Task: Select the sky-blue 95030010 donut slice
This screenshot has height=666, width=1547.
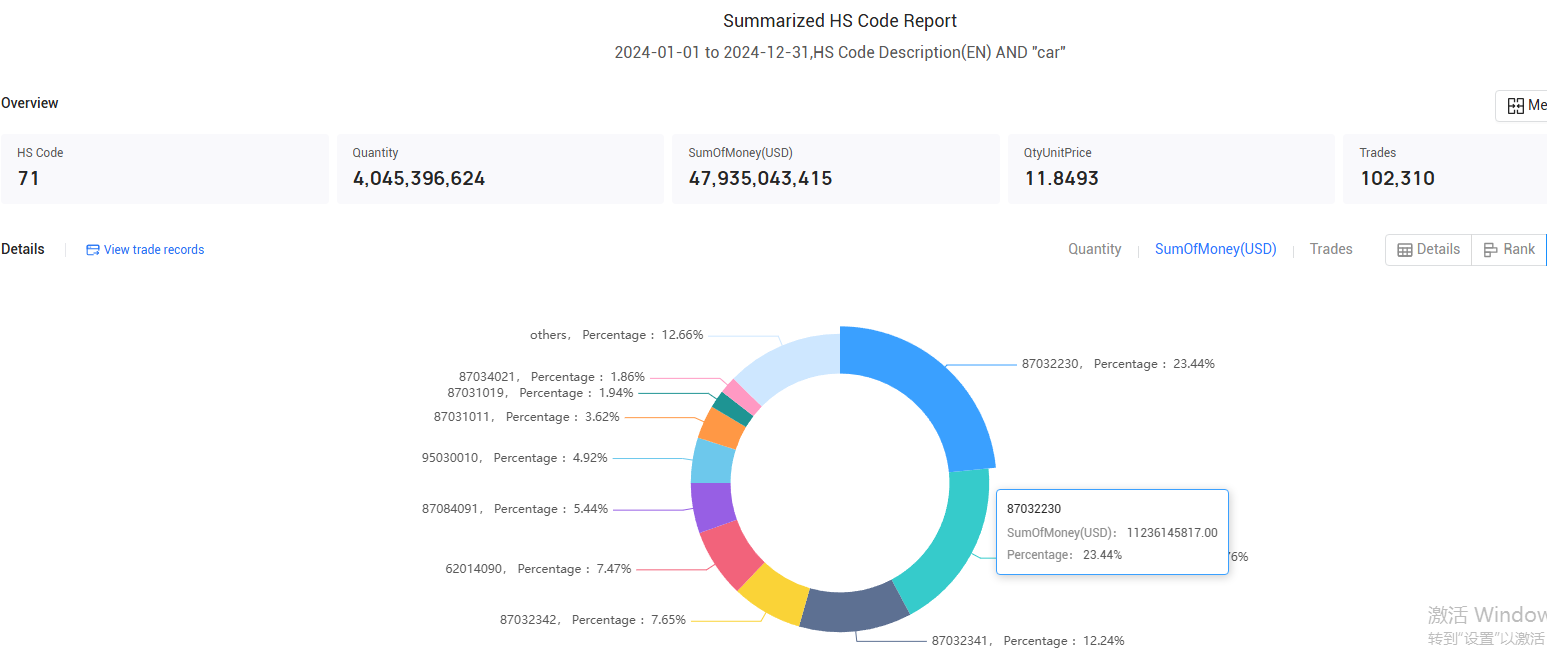Action: click(x=713, y=461)
